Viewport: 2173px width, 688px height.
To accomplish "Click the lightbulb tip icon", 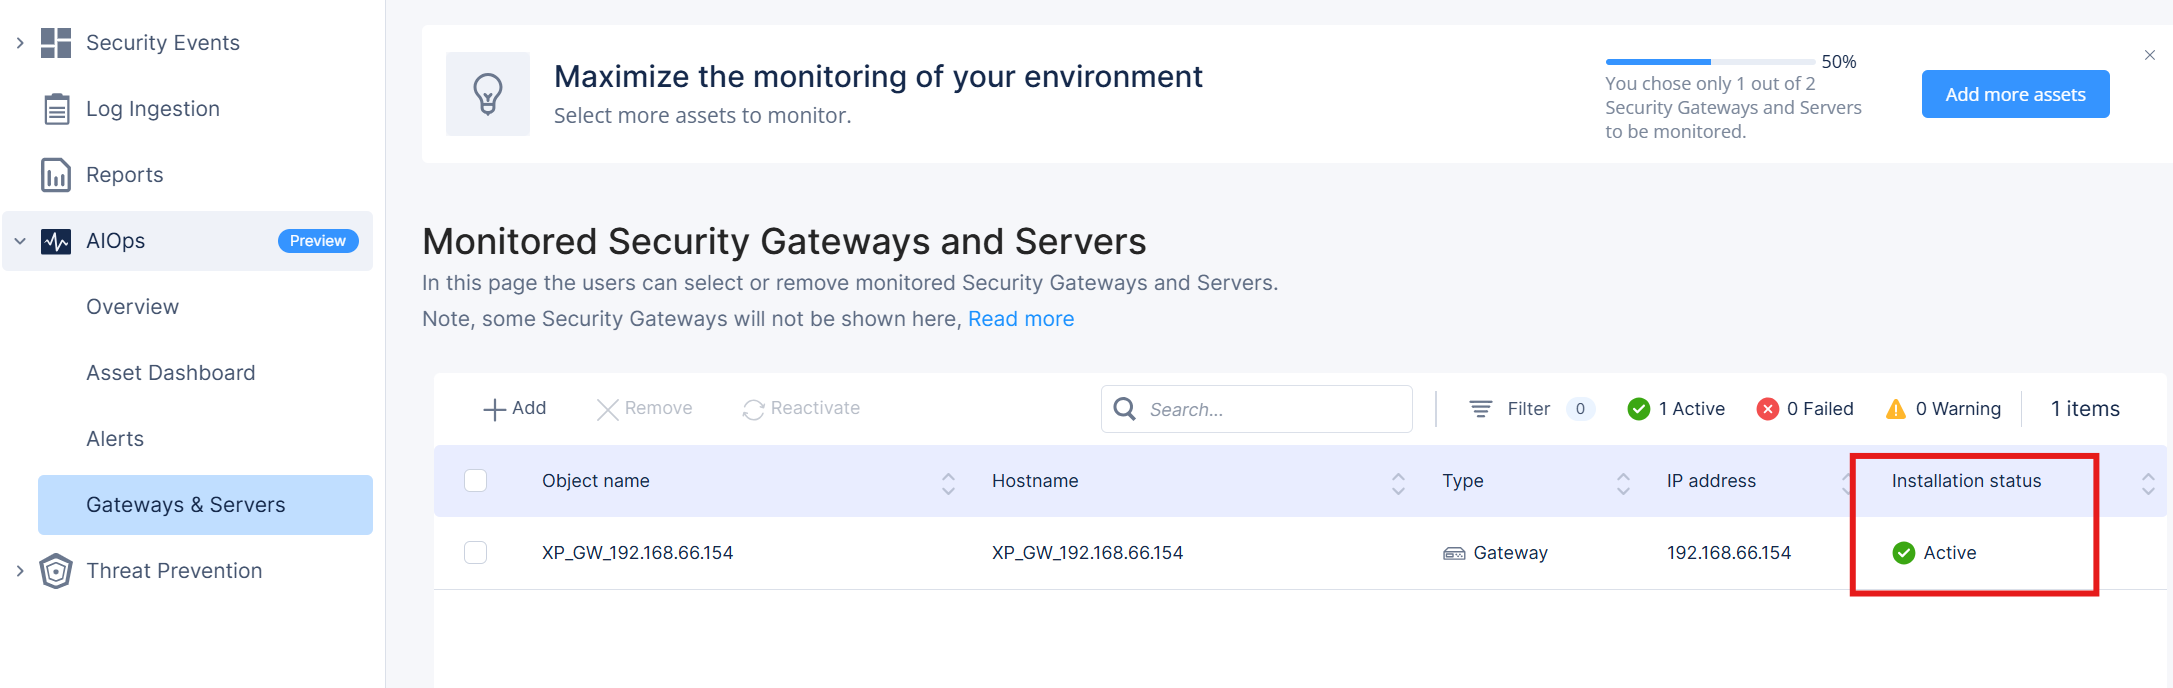I will click(x=488, y=94).
